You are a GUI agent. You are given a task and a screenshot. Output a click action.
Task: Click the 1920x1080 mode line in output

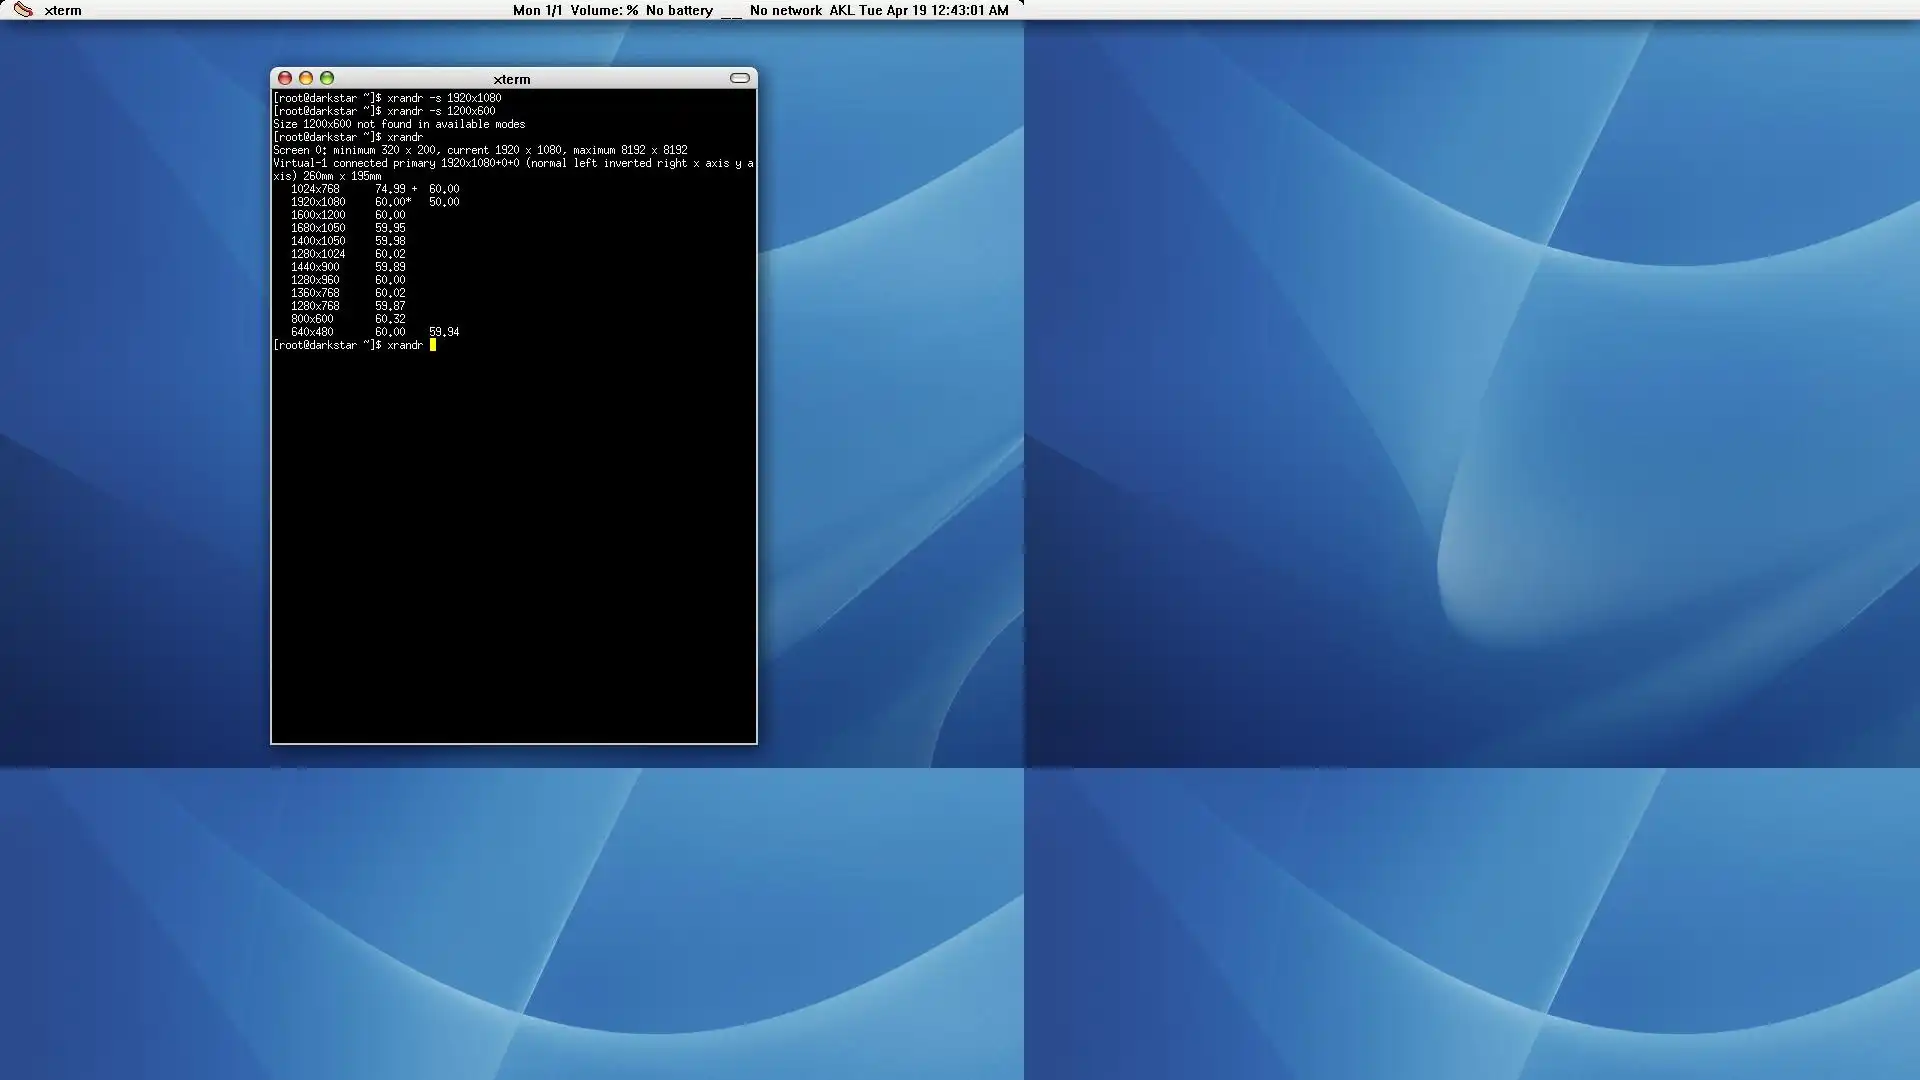(318, 202)
